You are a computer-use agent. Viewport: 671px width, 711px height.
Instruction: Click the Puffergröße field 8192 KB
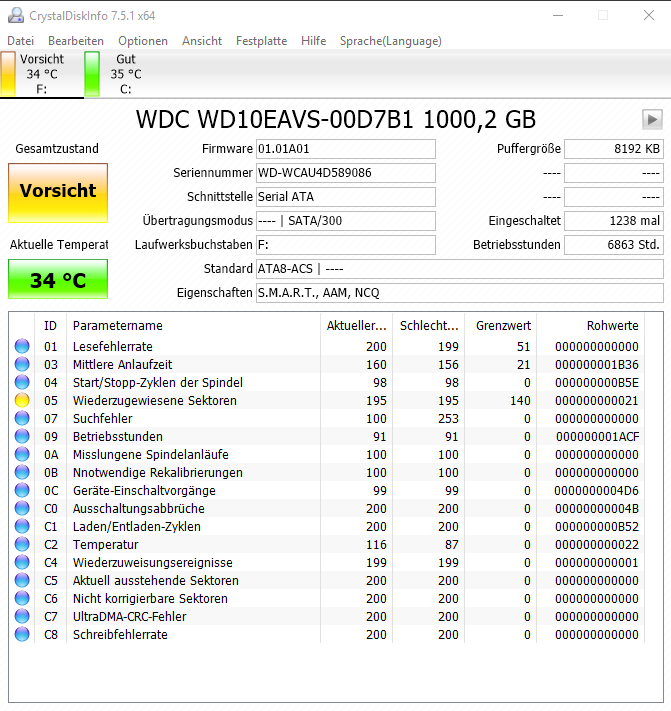coord(614,149)
